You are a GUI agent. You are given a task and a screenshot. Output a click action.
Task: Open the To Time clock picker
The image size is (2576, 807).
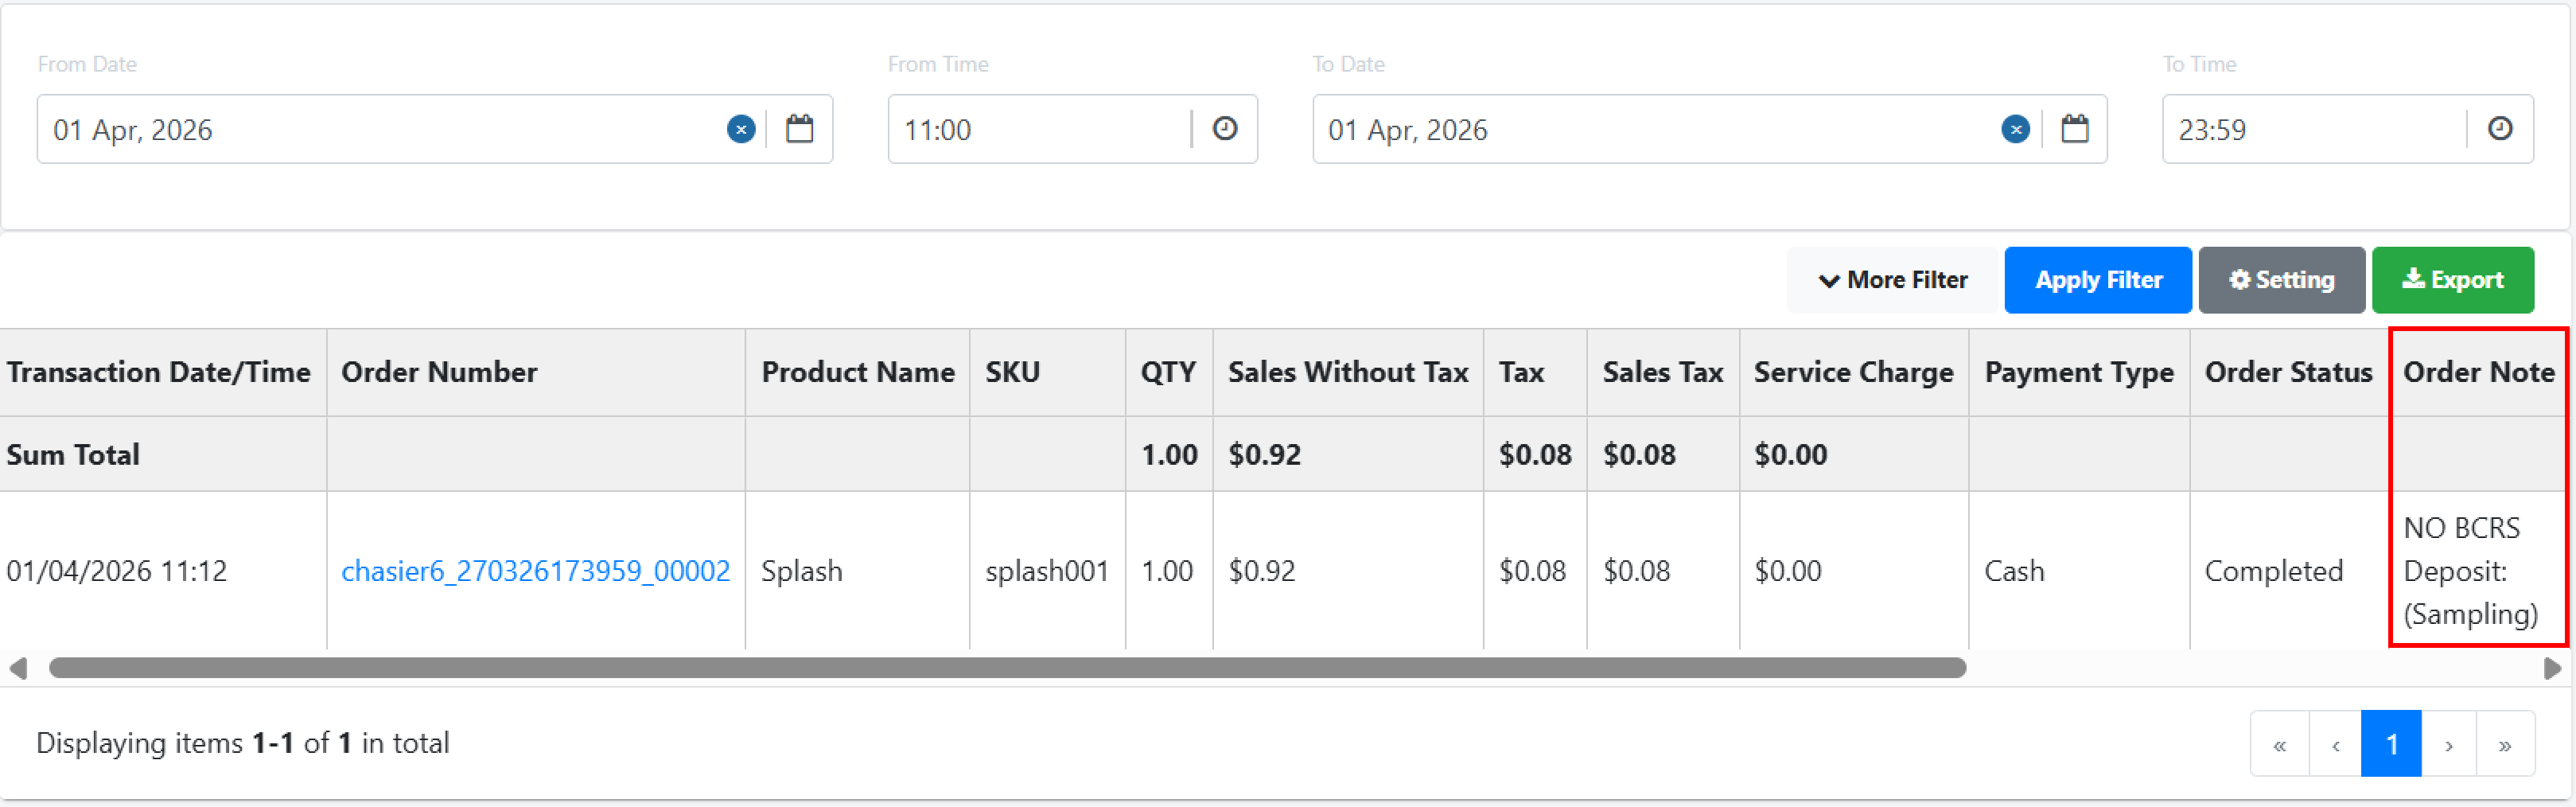pyautogui.click(x=2499, y=129)
